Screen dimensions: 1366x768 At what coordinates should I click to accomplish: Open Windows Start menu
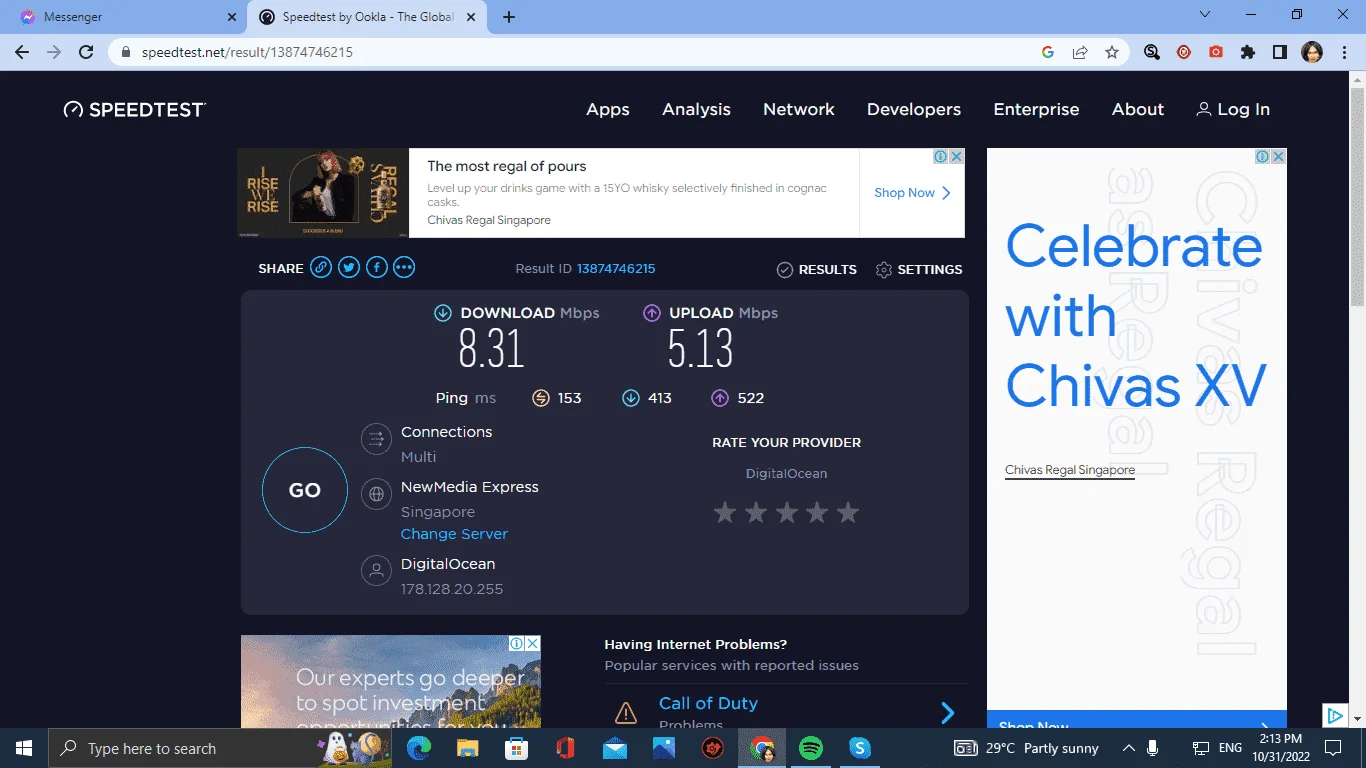(x=24, y=748)
